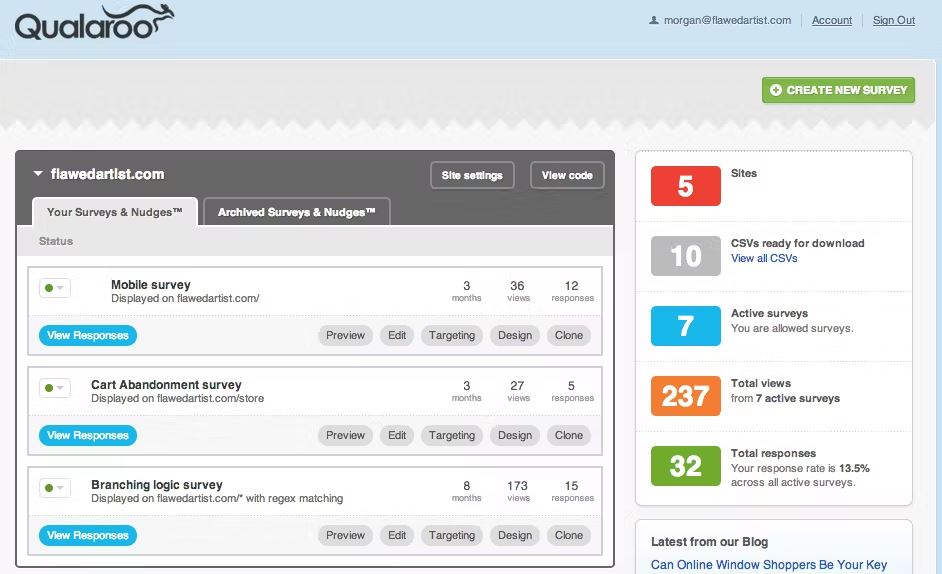Click the green 32 Total responses badge

(685, 466)
